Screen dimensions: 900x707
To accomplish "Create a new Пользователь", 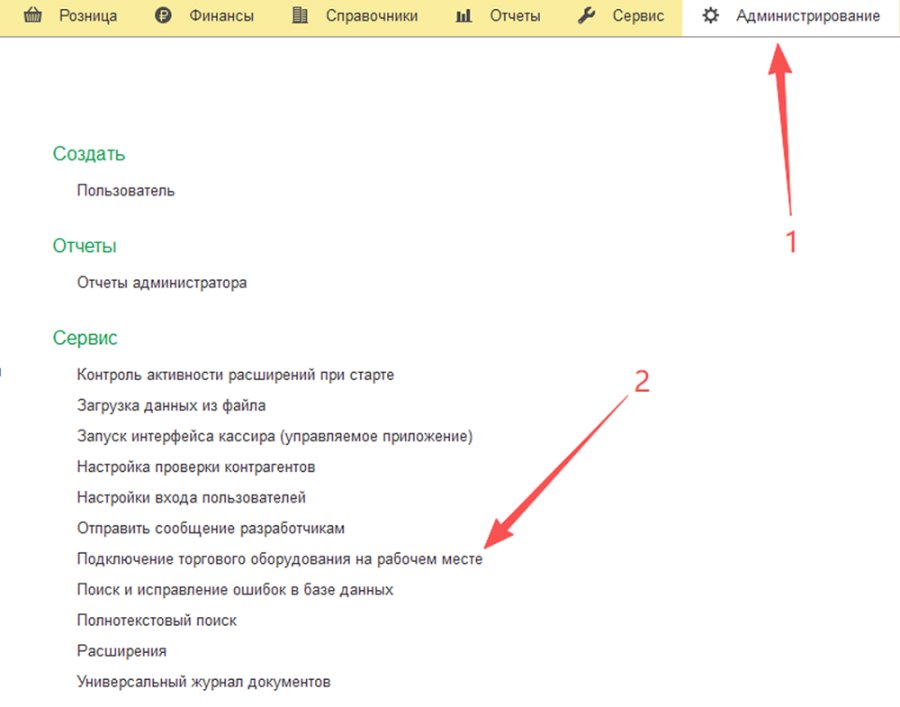I will point(126,191).
